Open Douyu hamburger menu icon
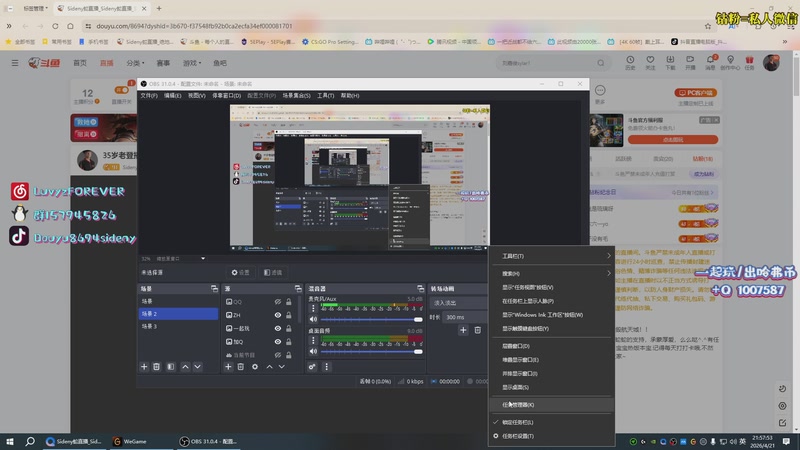The width and height of the screenshot is (800, 450). 15,63
